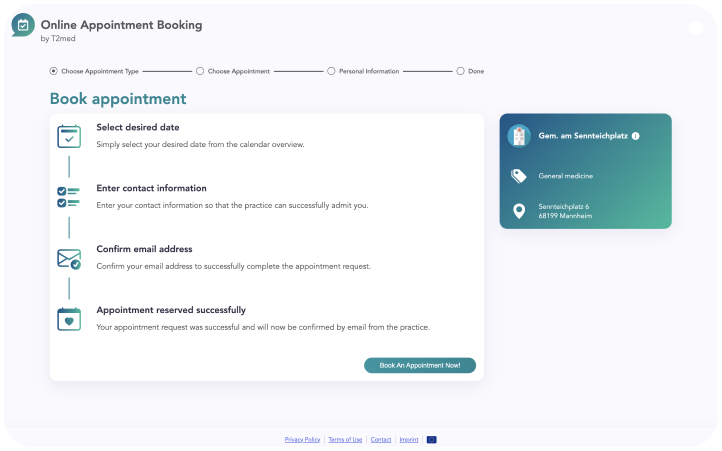
Task: Open the Terms of Use link
Action: [x=345, y=439]
